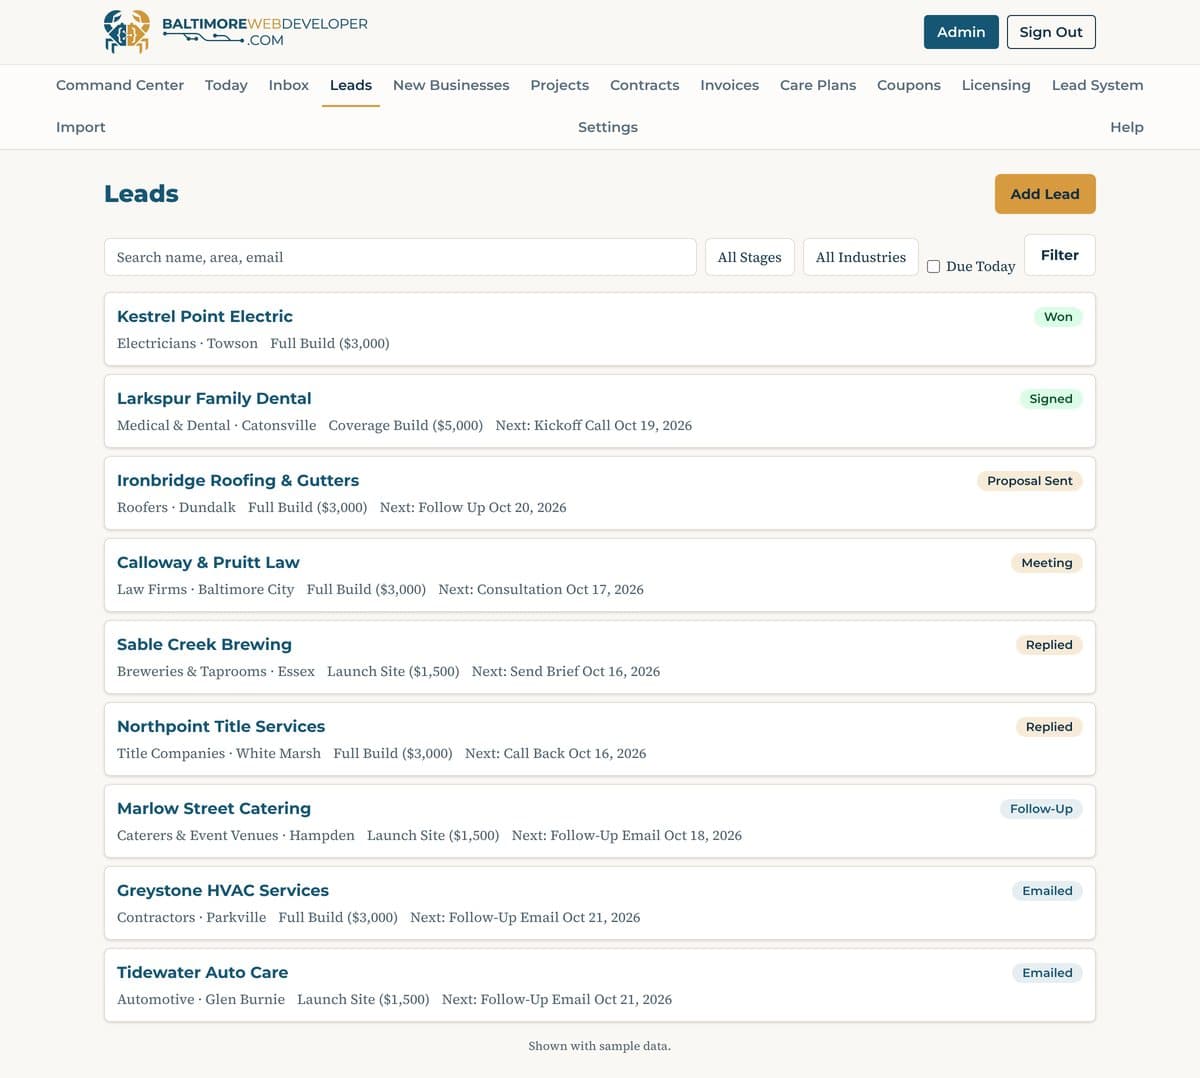Sign out of the account
1200x1078 pixels.
coord(1051,32)
